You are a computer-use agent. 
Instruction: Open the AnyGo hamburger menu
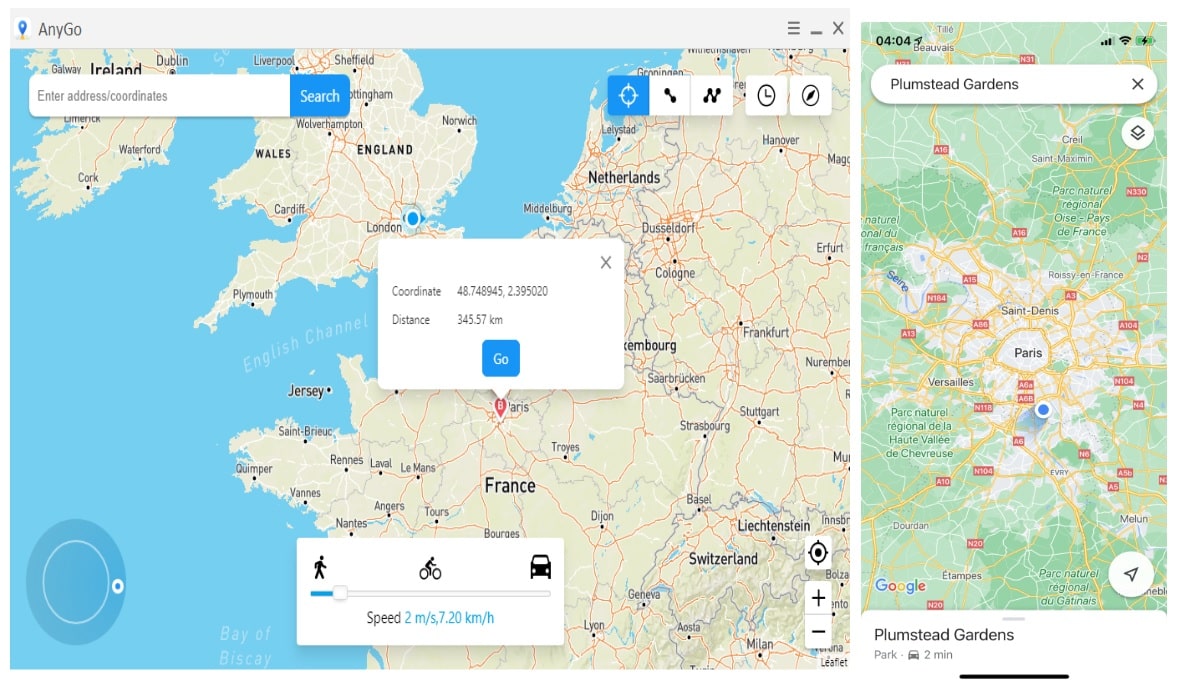793,29
